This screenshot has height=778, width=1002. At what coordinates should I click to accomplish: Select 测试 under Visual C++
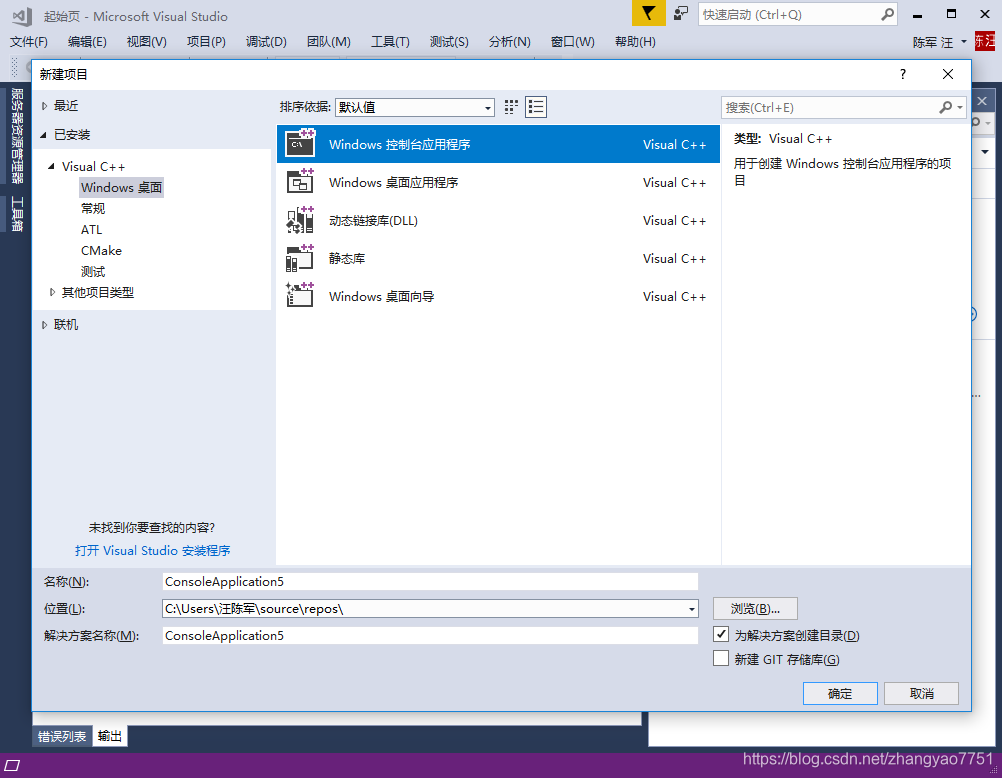[x=93, y=272]
